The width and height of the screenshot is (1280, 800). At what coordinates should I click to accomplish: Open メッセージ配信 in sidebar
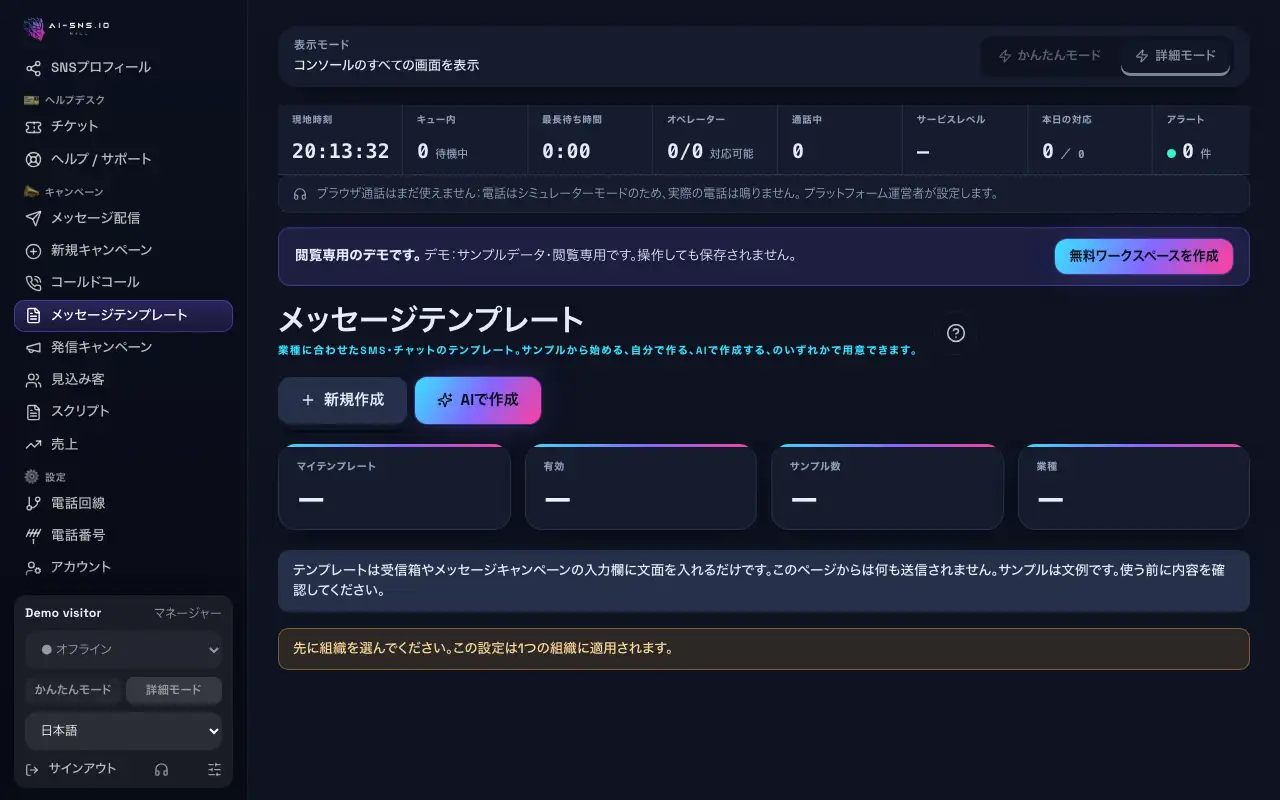coord(123,218)
